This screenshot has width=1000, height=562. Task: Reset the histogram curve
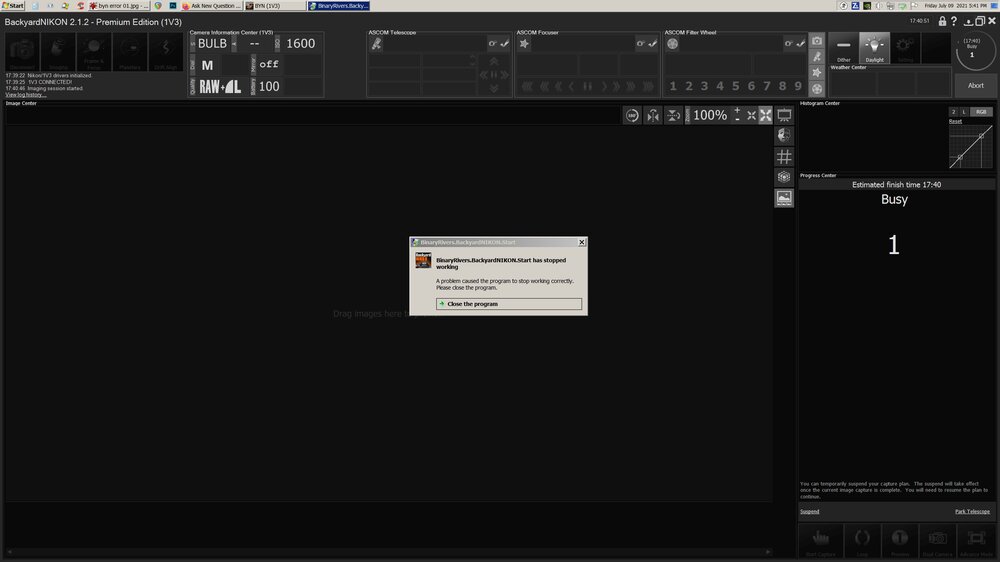click(955, 121)
